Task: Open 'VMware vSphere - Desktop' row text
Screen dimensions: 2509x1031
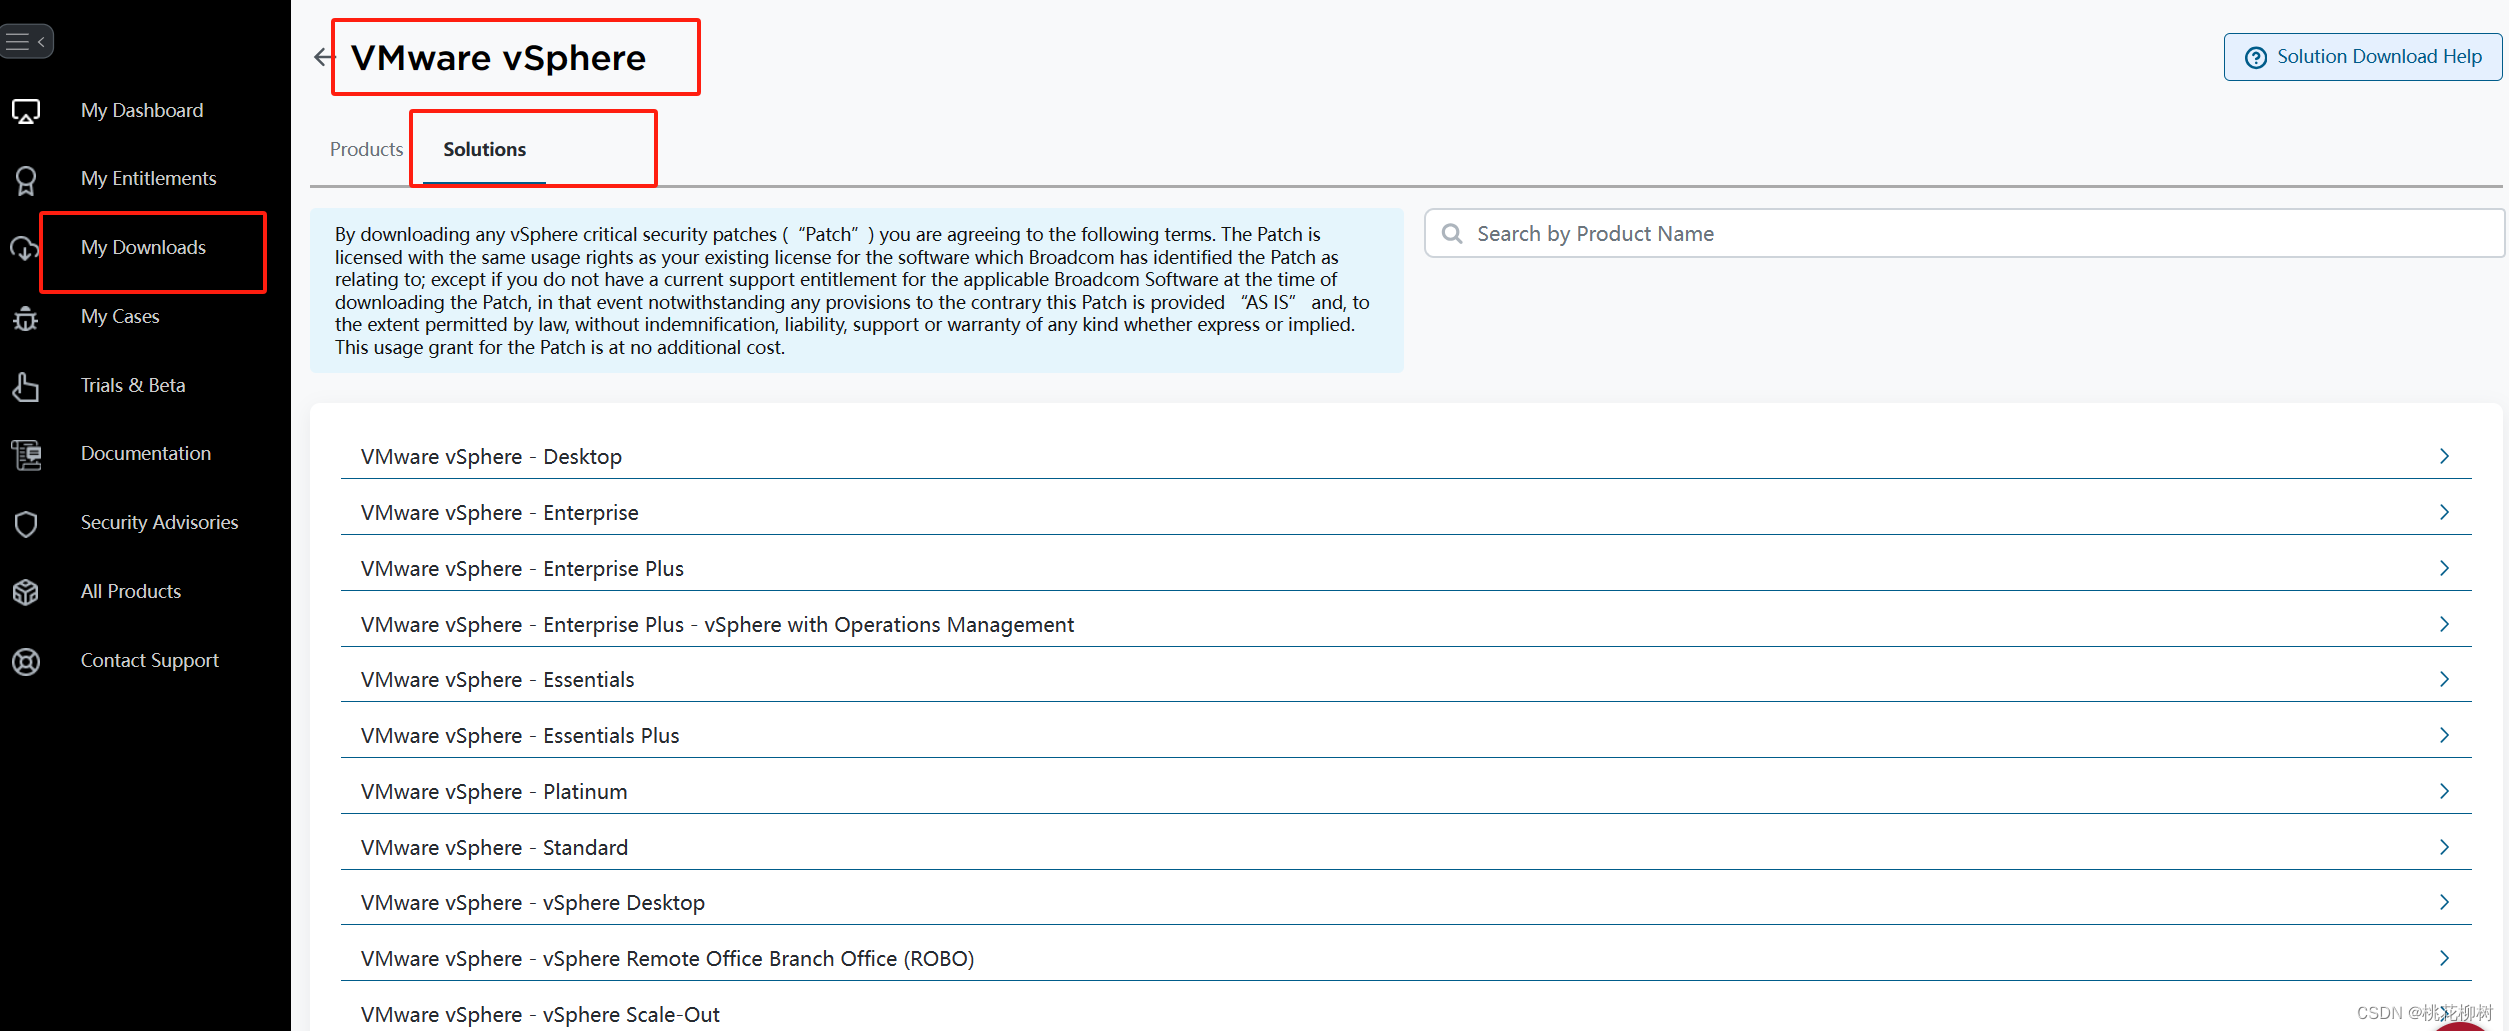Action: click(491, 456)
